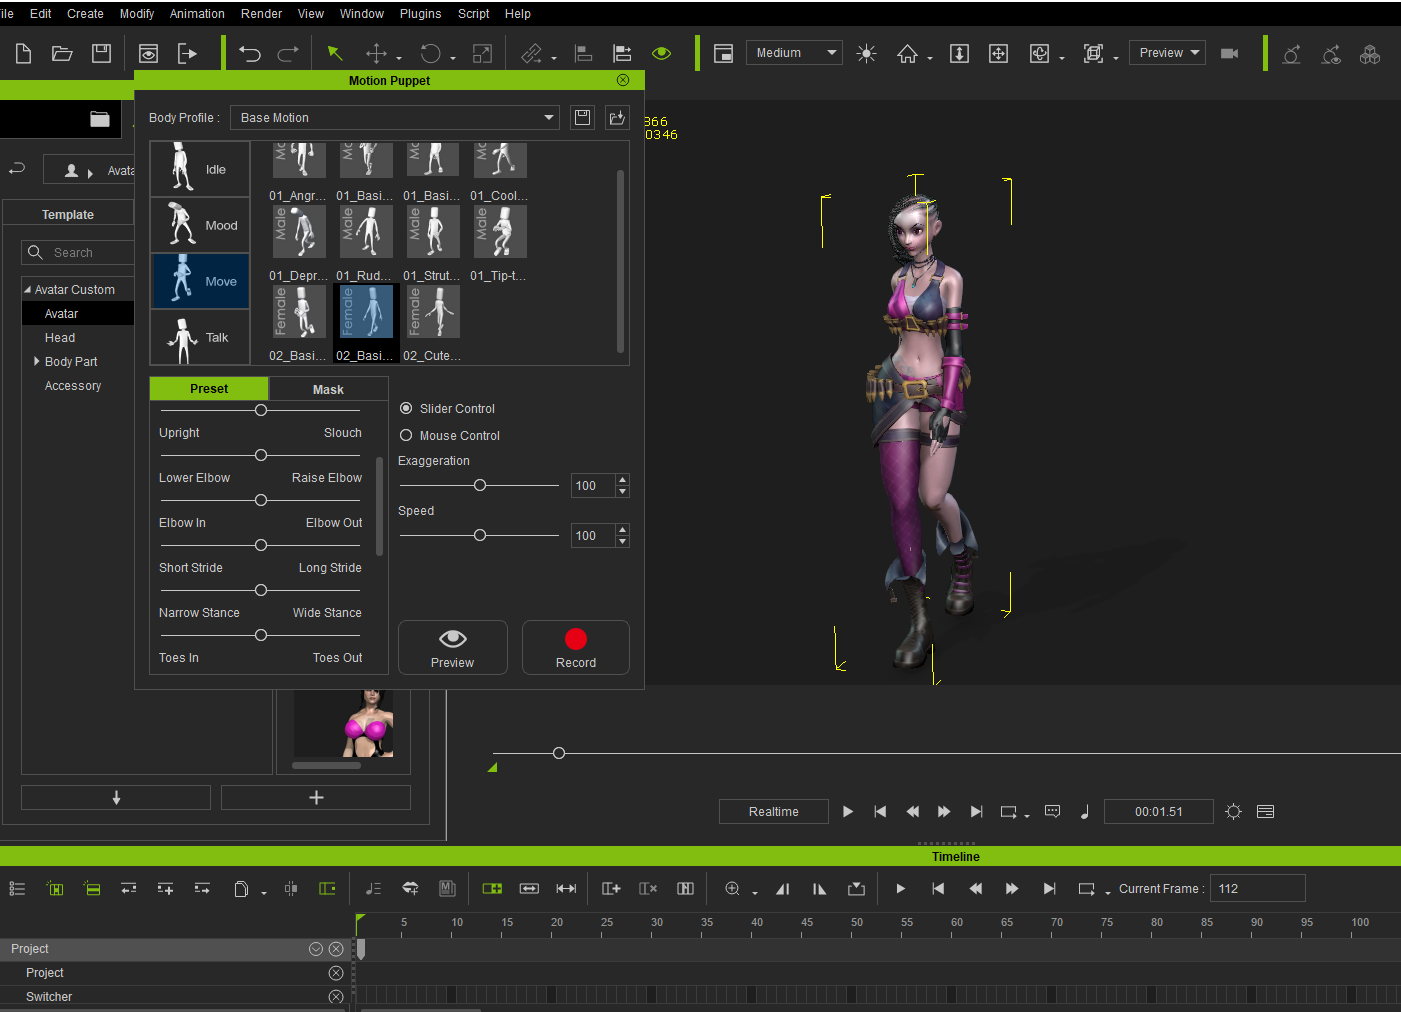Toggle the green eye visibility icon
1401x1012 pixels.
[x=661, y=54]
